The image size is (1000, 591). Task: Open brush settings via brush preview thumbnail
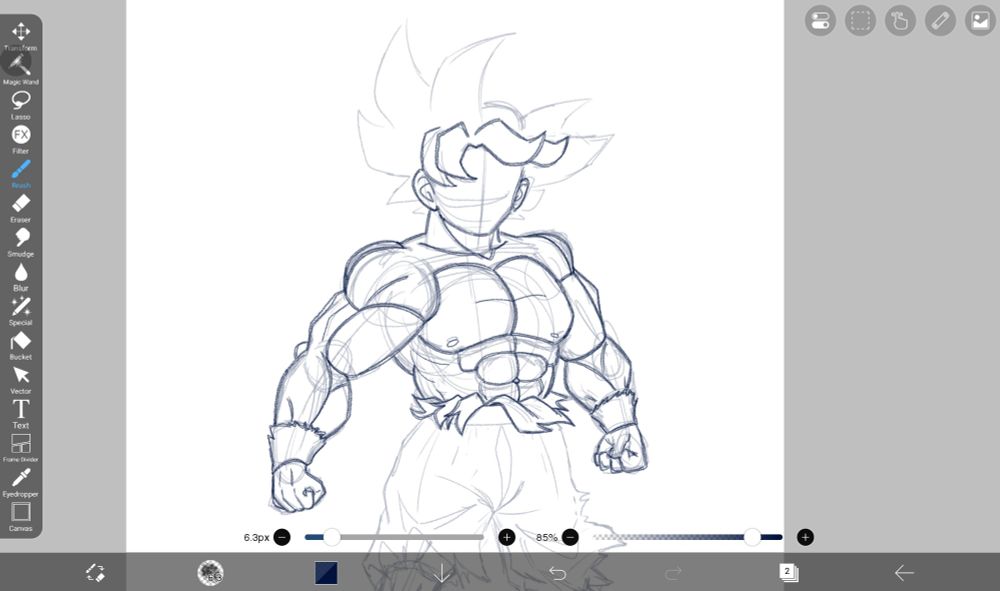[x=210, y=573]
